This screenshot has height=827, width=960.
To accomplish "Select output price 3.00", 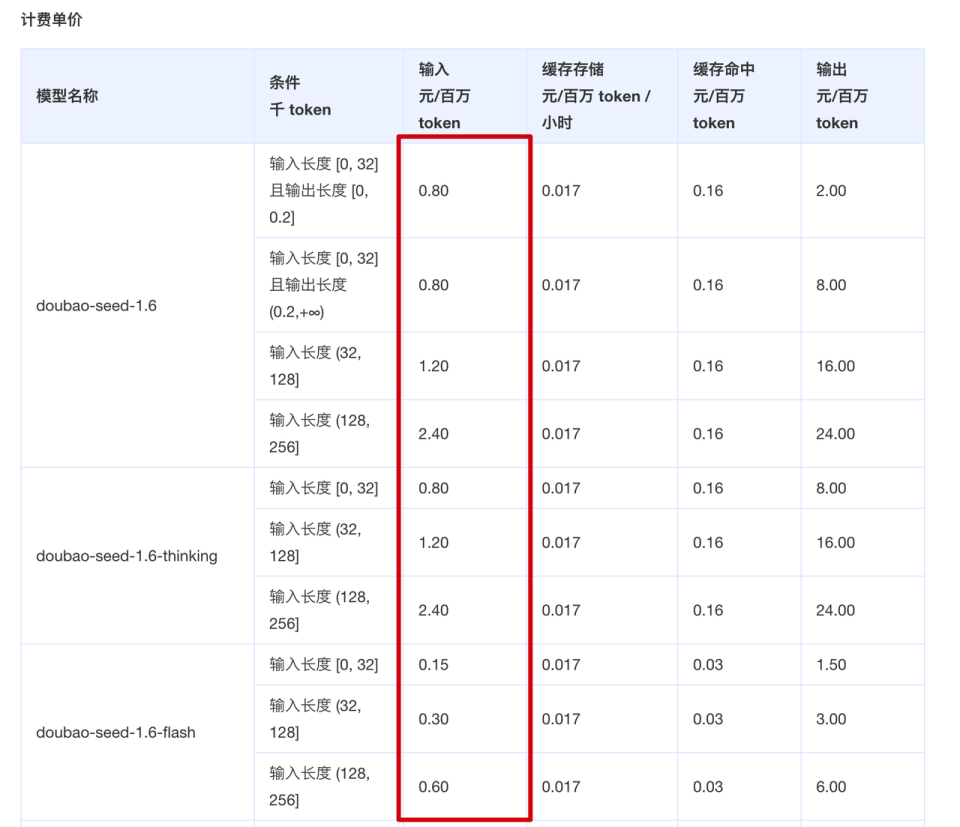I will tap(831, 719).
